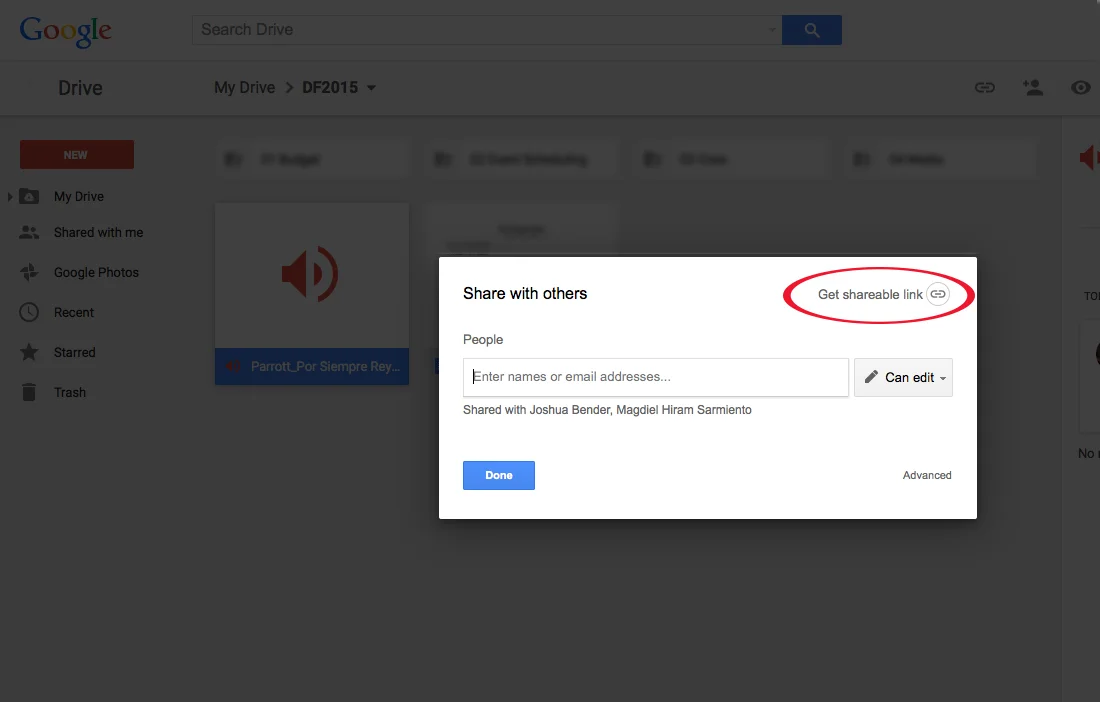Click the red NEW button

pos(76,155)
